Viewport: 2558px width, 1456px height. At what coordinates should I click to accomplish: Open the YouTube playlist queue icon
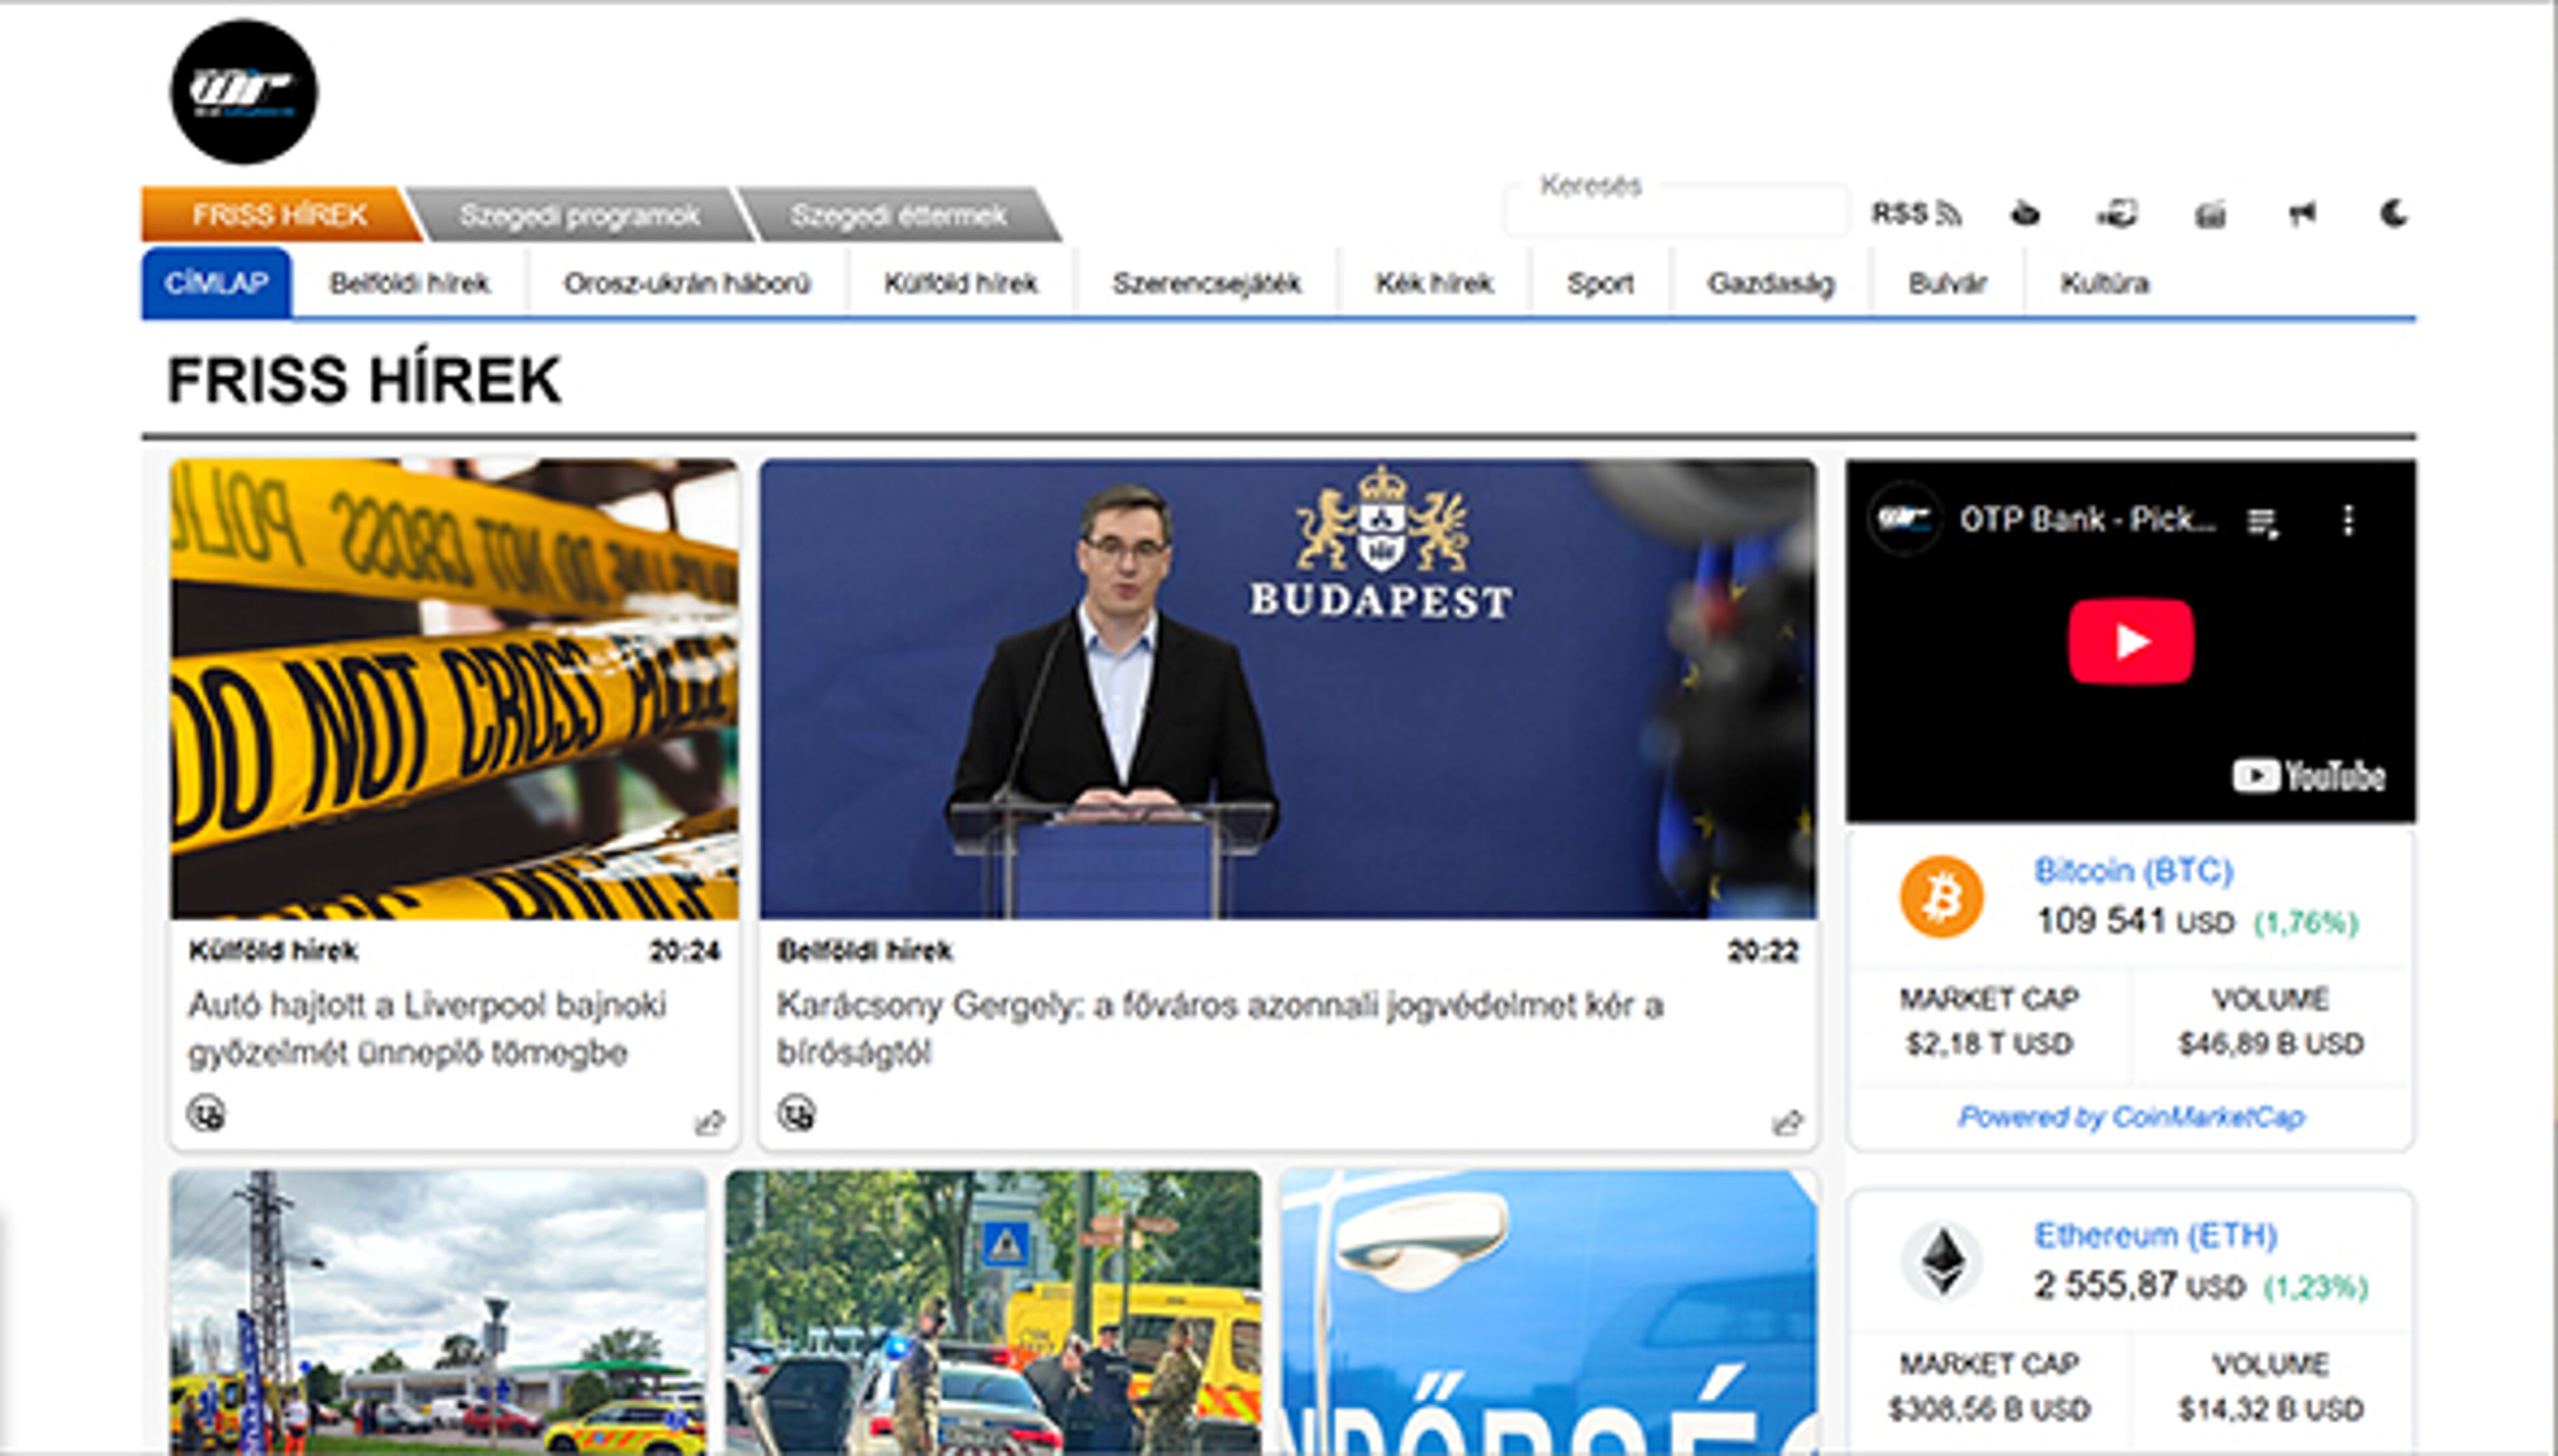[2263, 522]
